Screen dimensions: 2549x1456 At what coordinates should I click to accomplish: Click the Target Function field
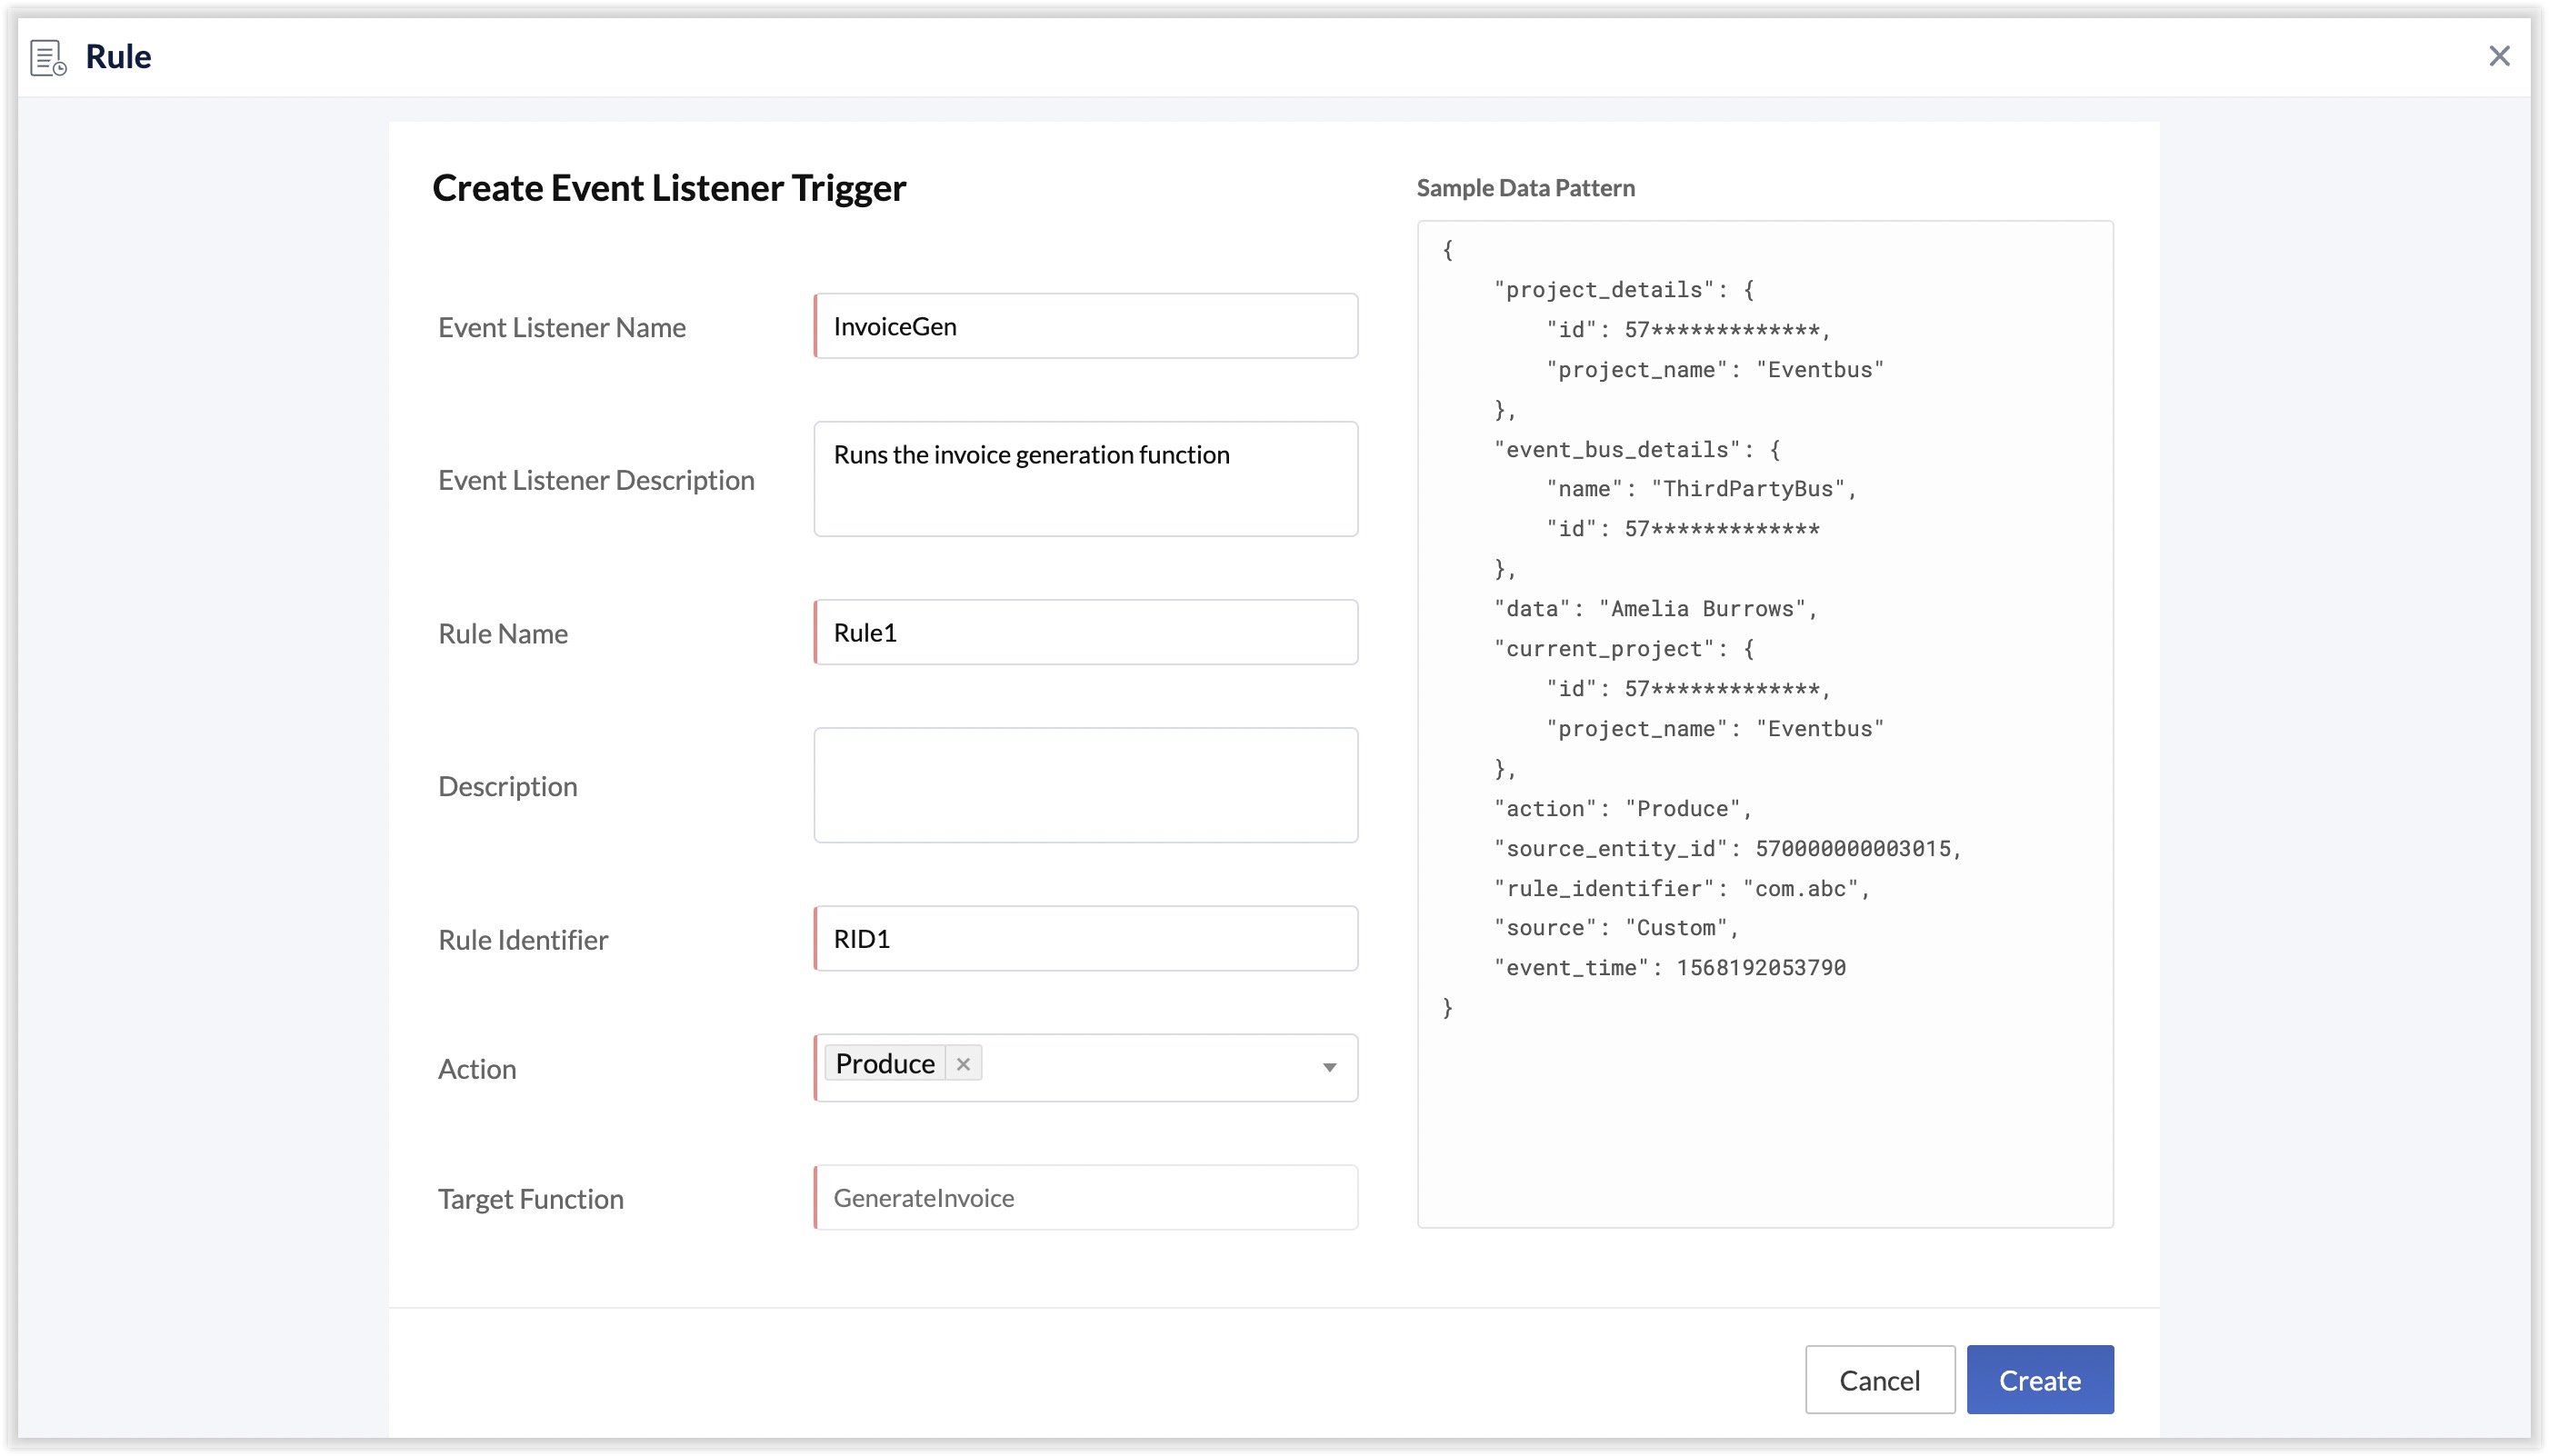1085,1197
